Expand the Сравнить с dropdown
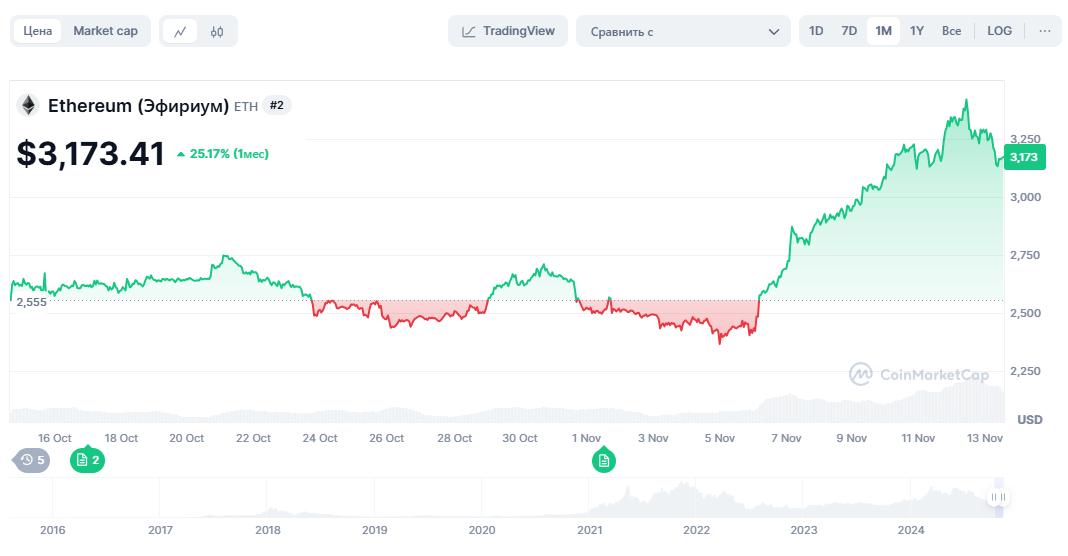The width and height of the screenshot is (1068, 556). pyautogui.click(x=683, y=31)
